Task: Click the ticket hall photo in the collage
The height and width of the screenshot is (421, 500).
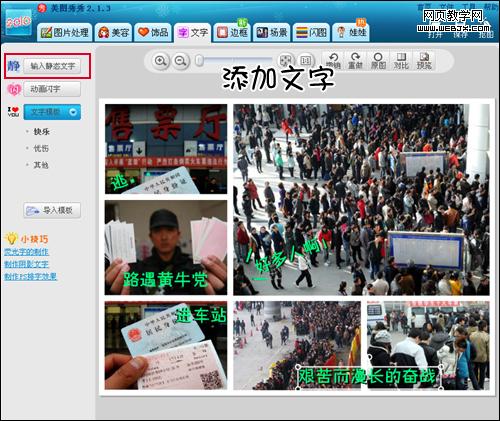Action: click(x=166, y=149)
